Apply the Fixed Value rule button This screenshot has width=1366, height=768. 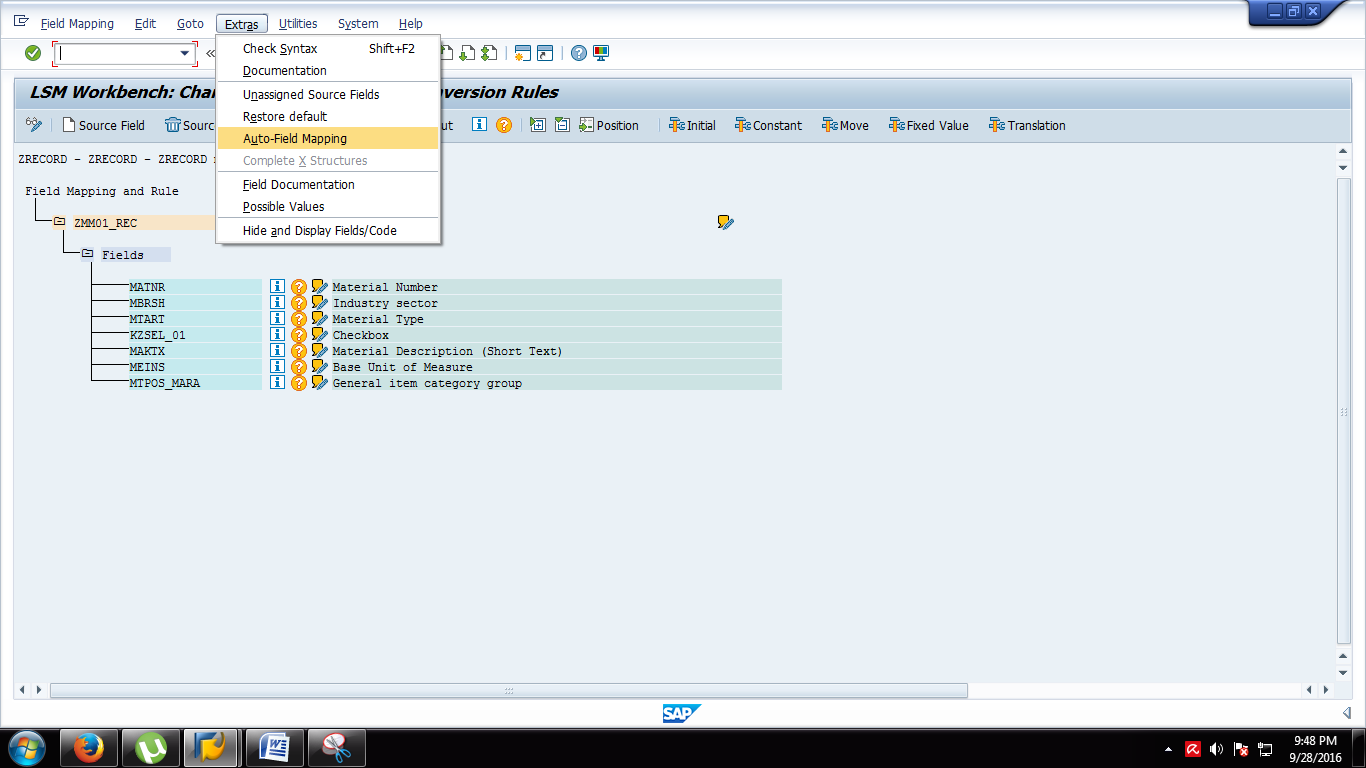(928, 125)
